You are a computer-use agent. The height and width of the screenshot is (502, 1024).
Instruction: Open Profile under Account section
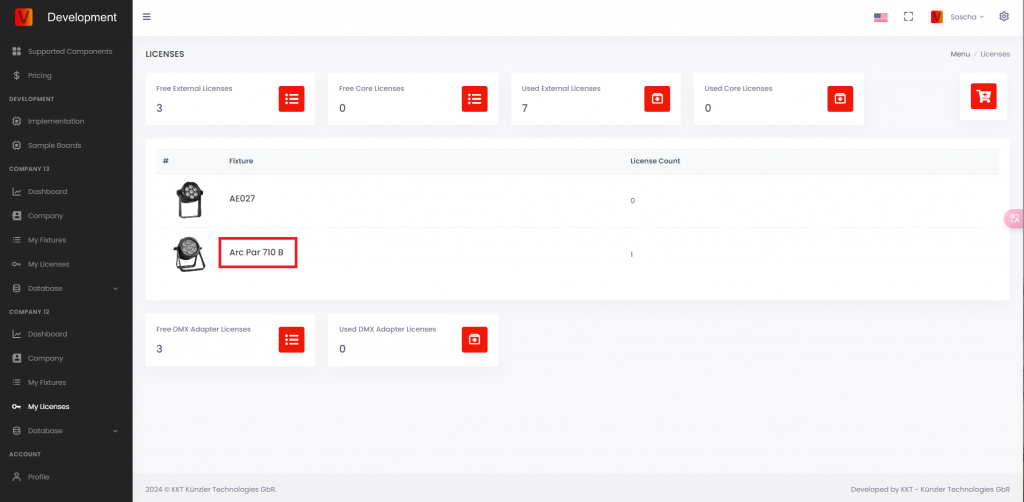coord(38,477)
